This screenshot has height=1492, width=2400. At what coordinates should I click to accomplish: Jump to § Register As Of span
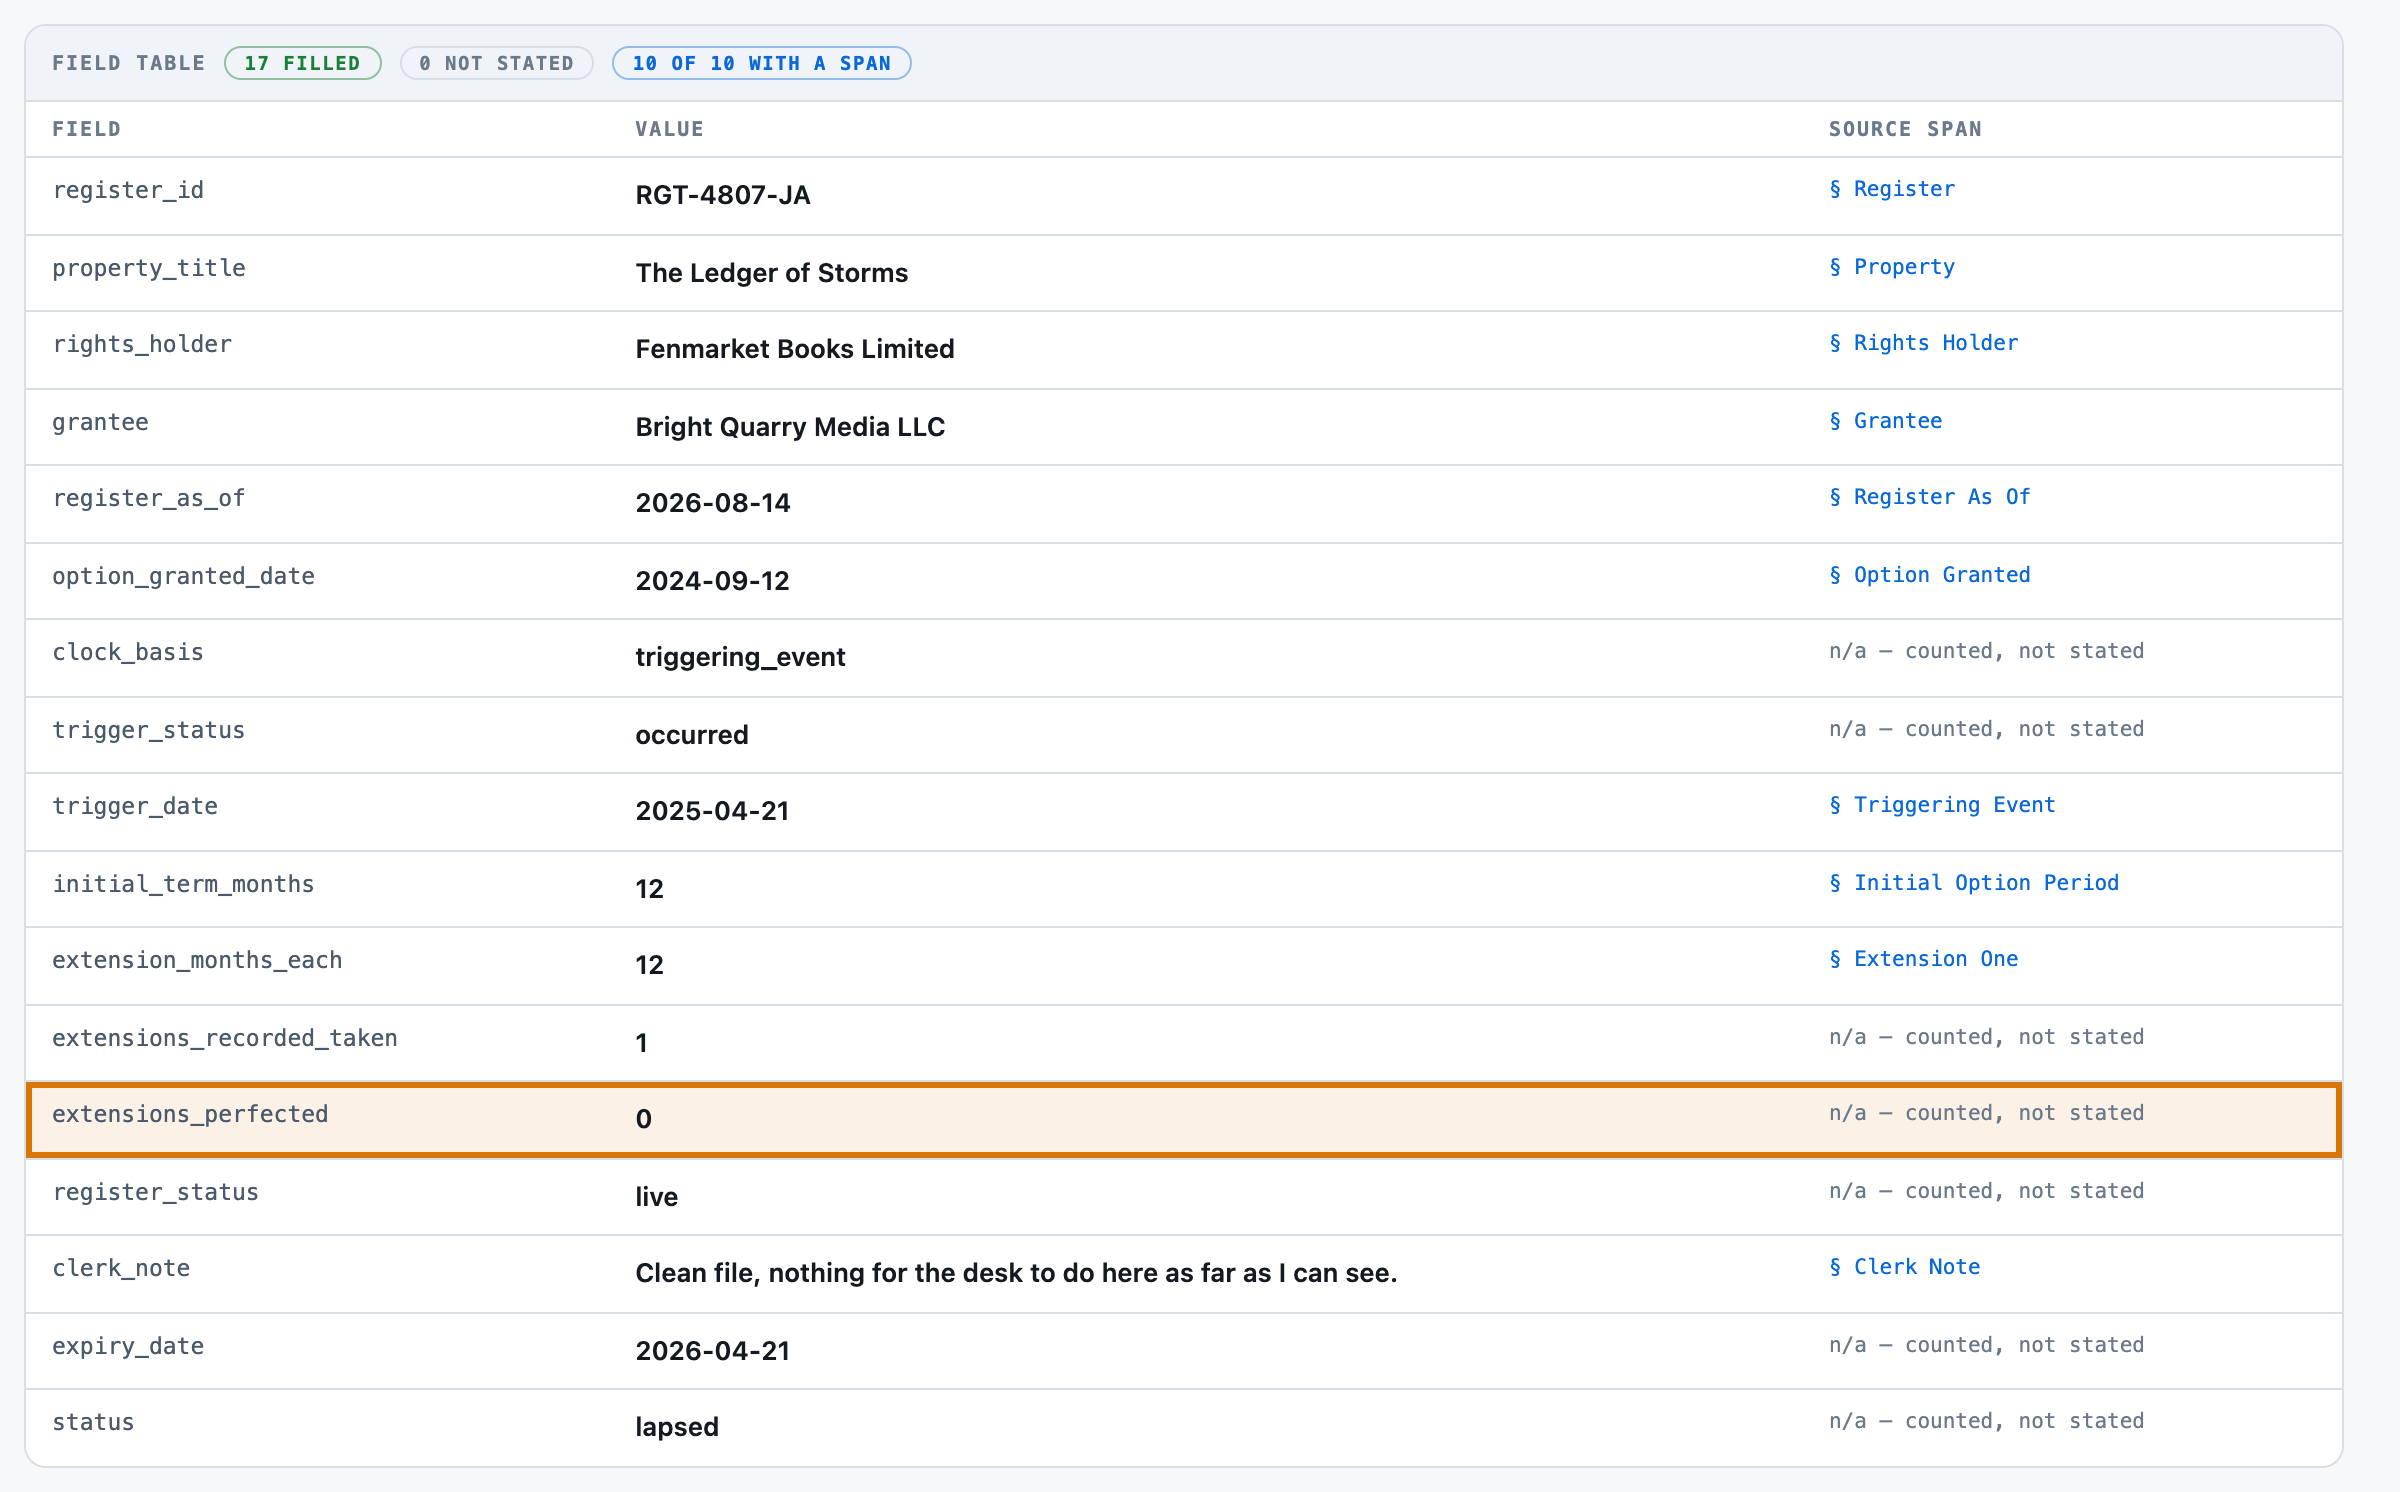(x=1929, y=497)
